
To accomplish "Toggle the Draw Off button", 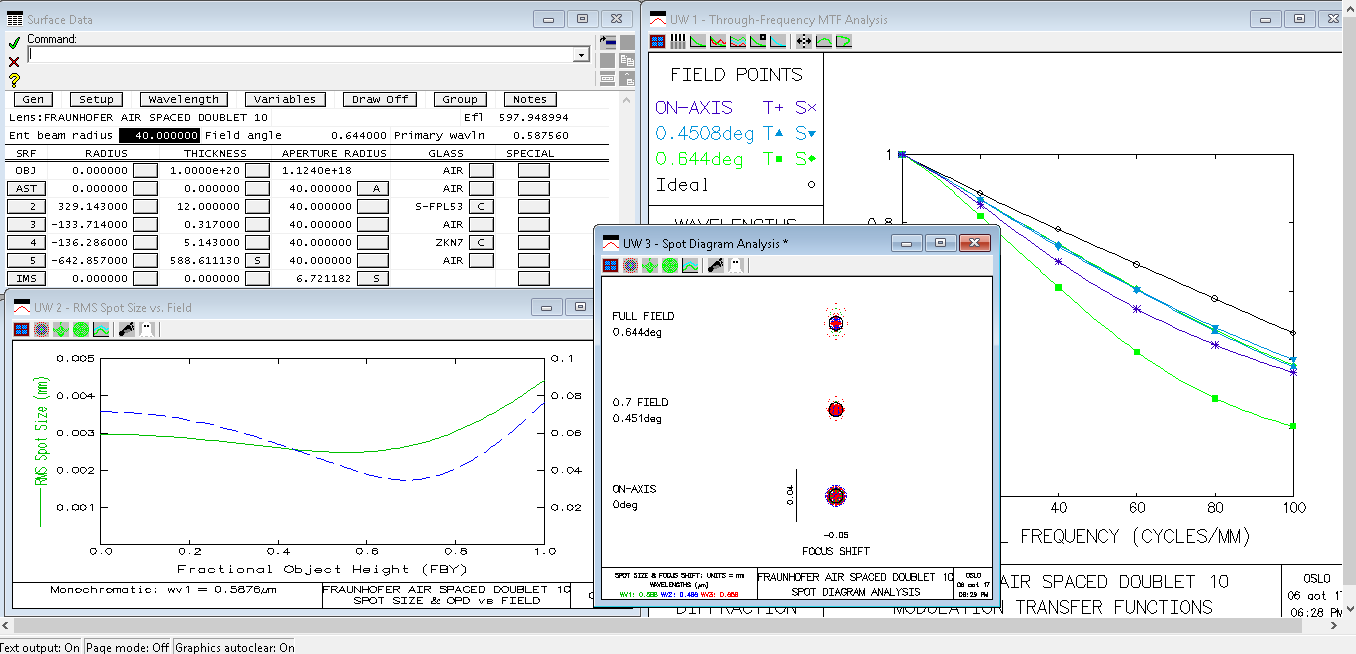I will (x=380, y=99).
